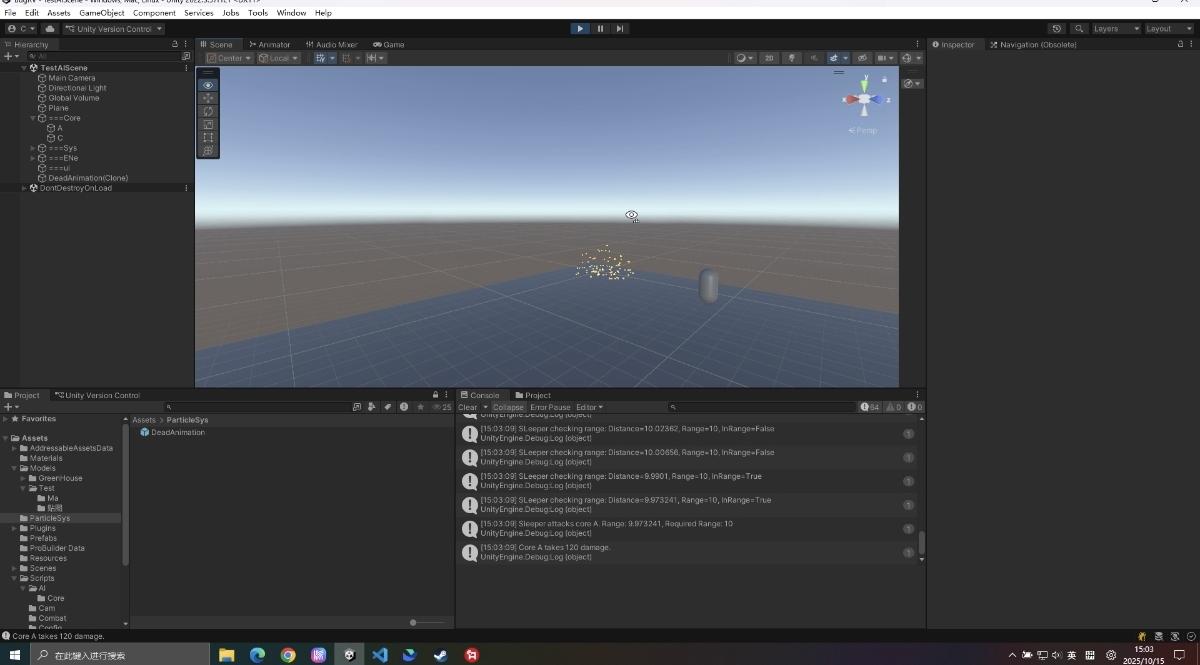Click the Step frame button

(x=621, y=29)
